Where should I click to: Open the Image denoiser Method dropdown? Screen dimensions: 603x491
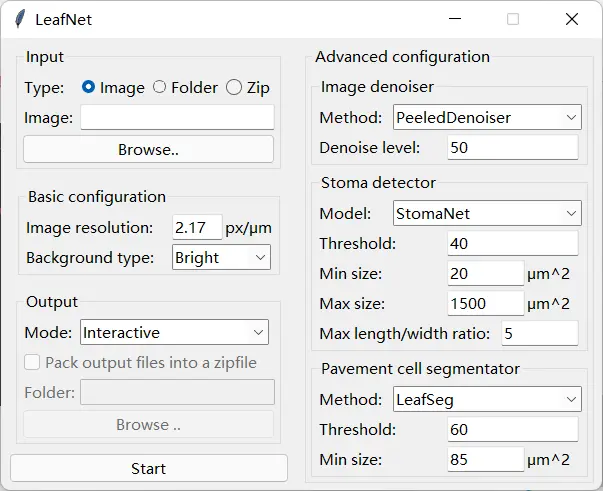[487, 117]
